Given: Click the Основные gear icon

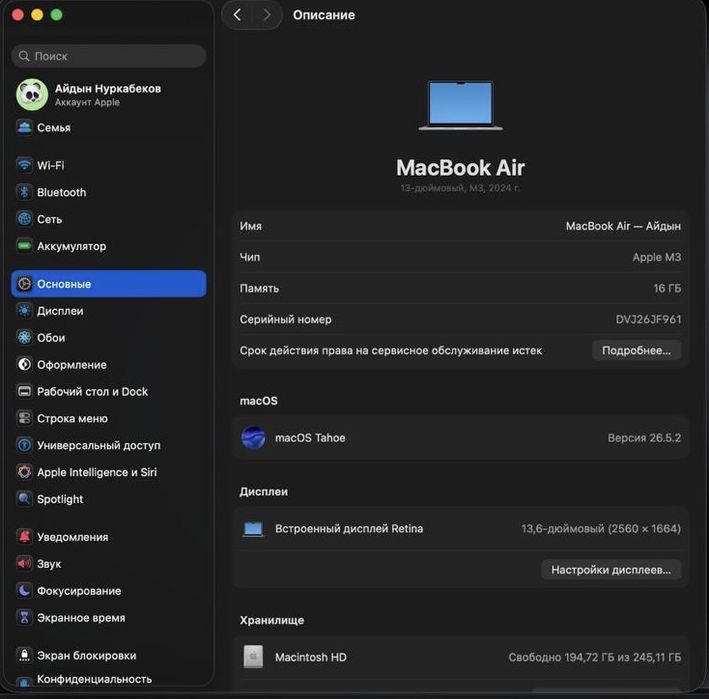Looking at the screenshot, I should pos(24,284).
